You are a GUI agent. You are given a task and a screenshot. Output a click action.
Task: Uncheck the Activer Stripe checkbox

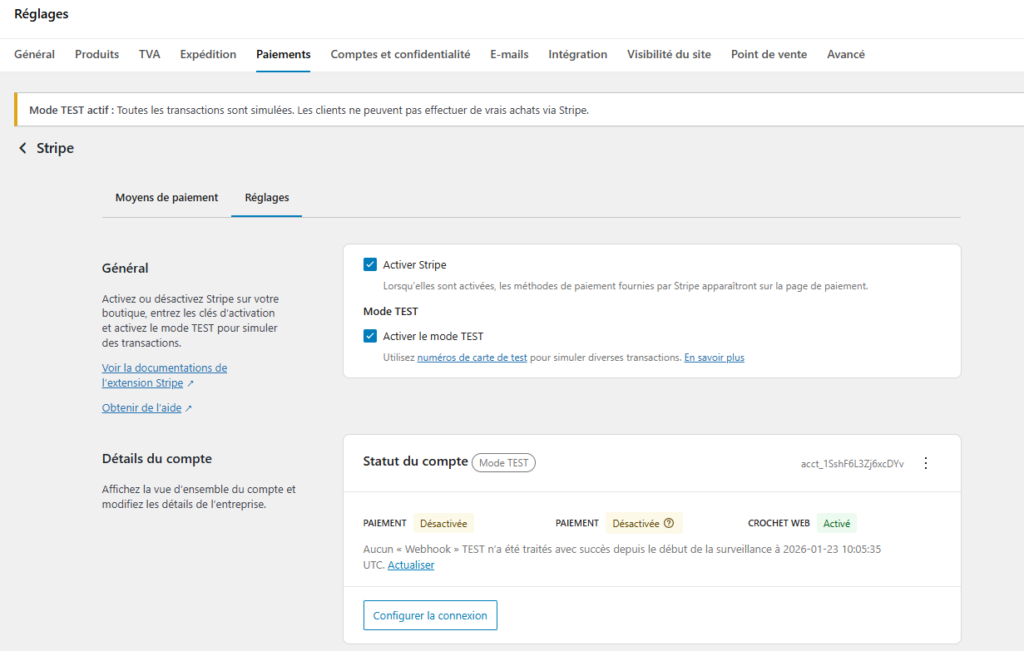tap(370, 264)
